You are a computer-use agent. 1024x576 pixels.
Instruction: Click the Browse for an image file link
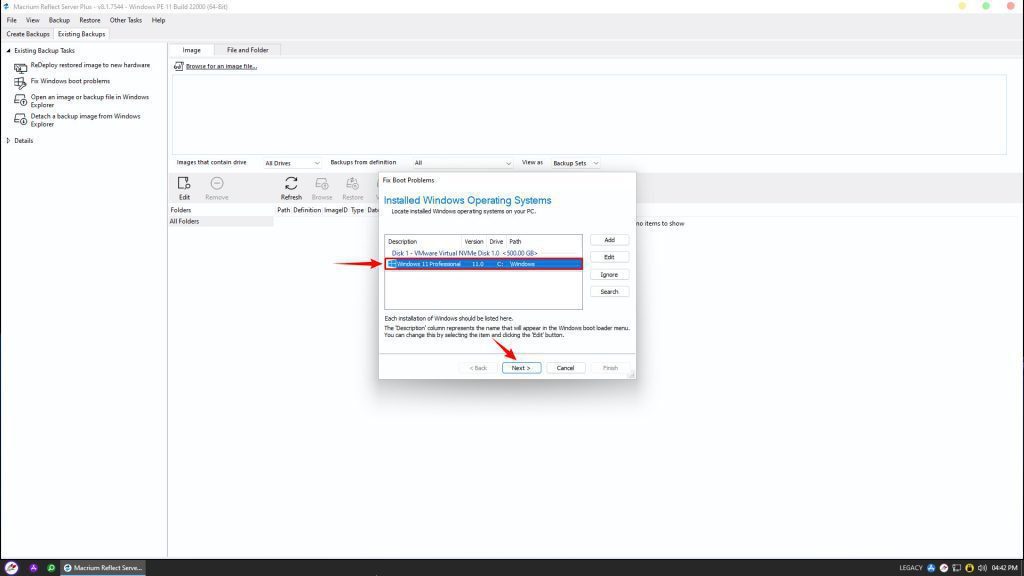[x=221, y=66]
